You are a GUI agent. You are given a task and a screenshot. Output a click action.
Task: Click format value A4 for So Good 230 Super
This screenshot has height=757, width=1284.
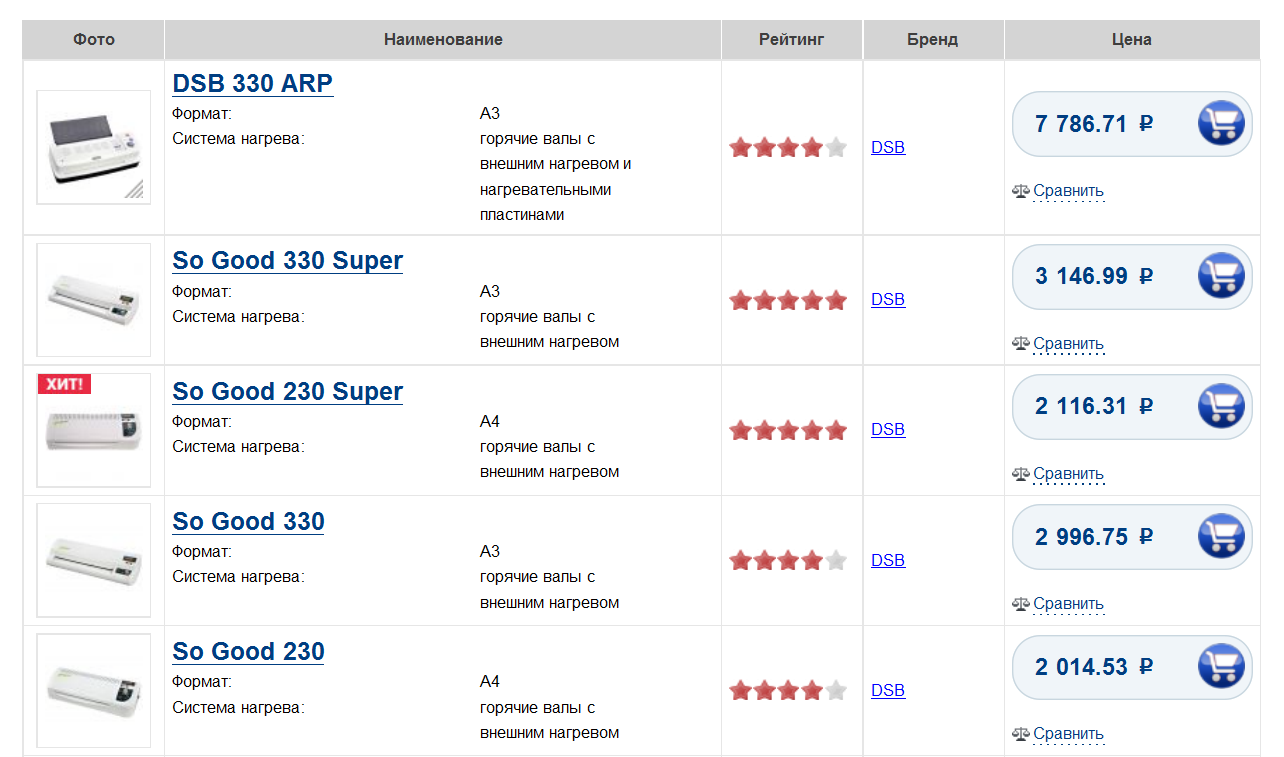490,421
